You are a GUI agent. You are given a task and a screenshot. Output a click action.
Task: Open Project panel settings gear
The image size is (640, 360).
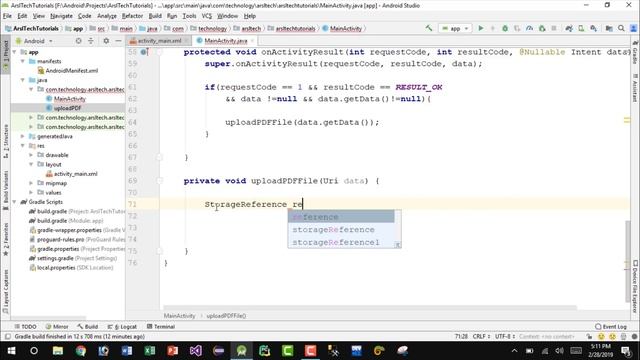click(106, 41)
